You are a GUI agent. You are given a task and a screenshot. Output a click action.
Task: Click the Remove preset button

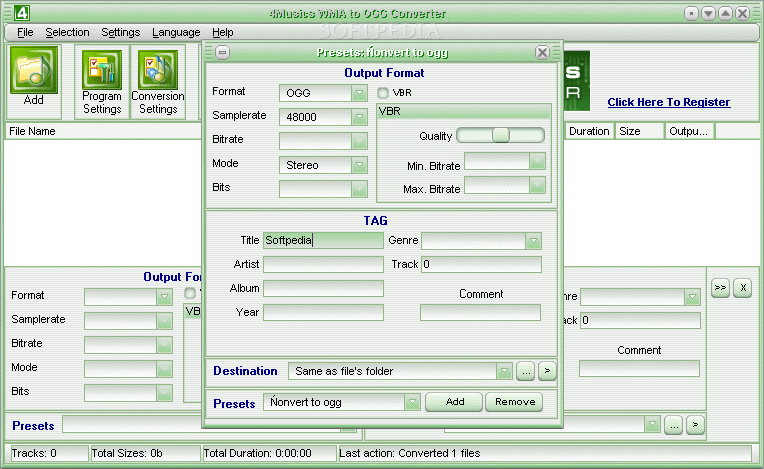point(515,402)
